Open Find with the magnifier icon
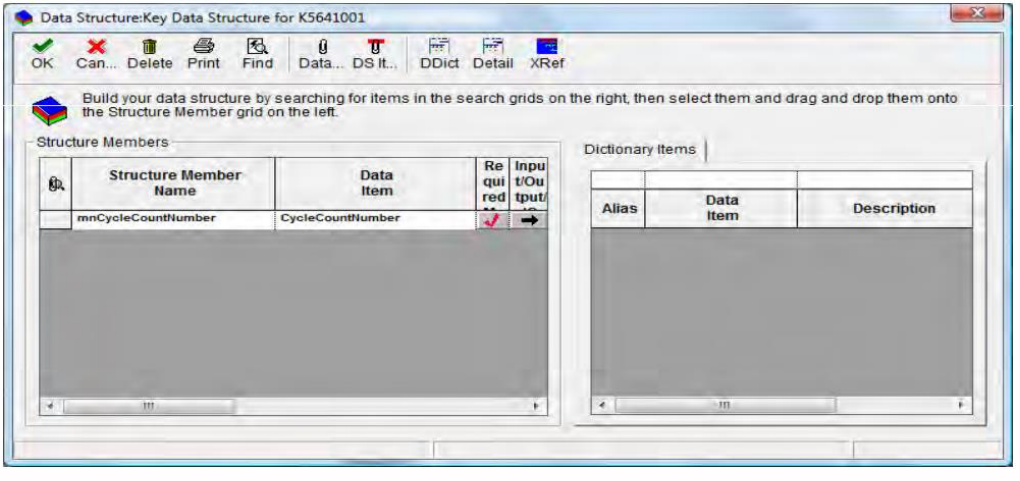The image size is (1020, 481). [256, 46]
